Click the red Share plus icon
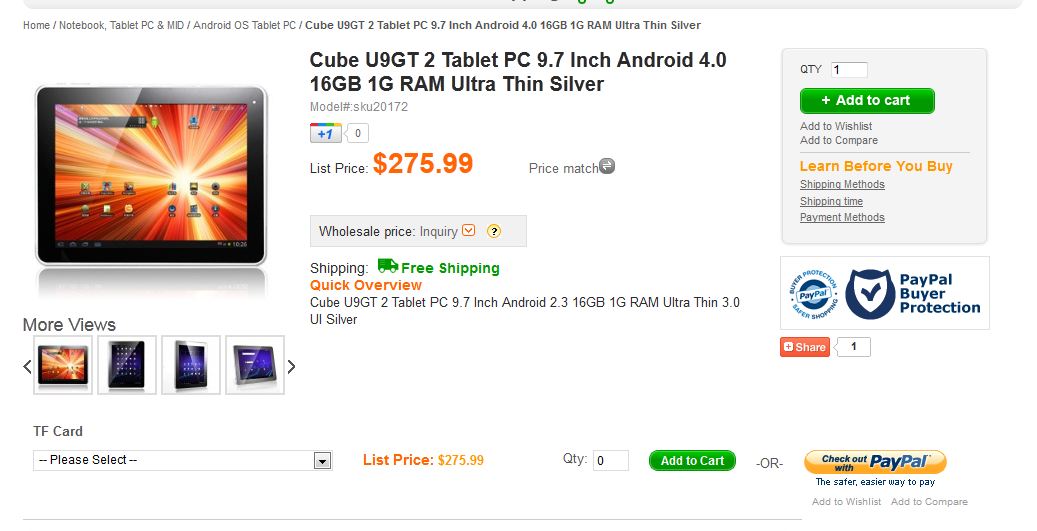 point(789,347)
